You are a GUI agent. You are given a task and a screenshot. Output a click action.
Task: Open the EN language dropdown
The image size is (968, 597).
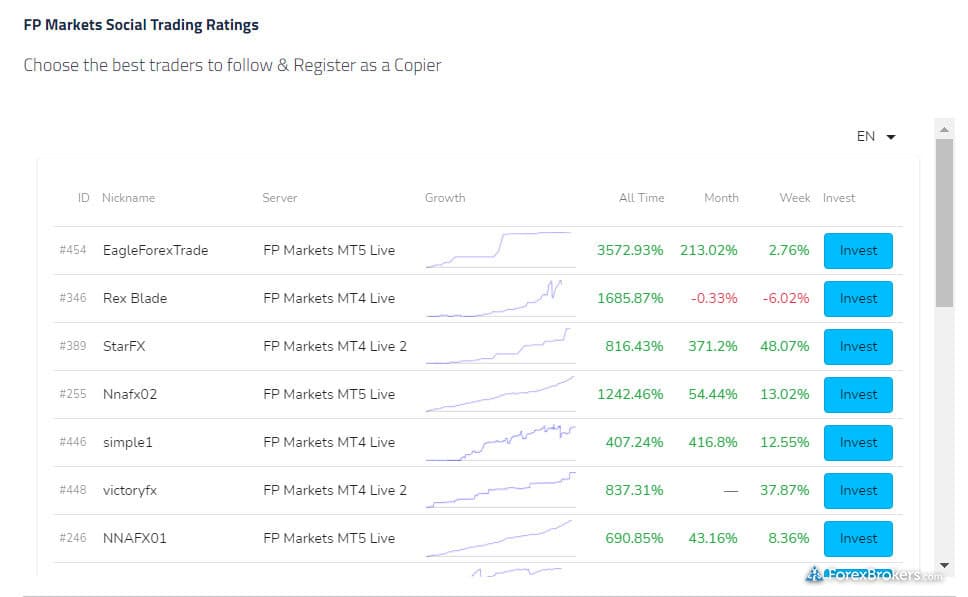pyautogui.click(x=875, y=137)
